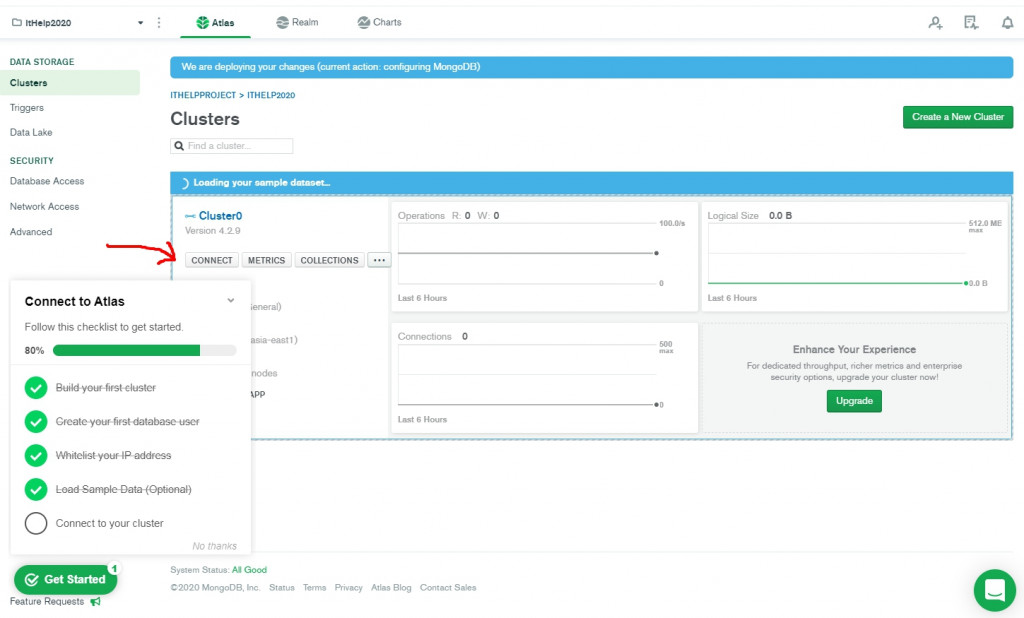The width and height of the screenshot is (1024, 618).
Task: Click the ITHELP2020 breadcrumb
Action: pyautogui.click(x=271, y=95)
